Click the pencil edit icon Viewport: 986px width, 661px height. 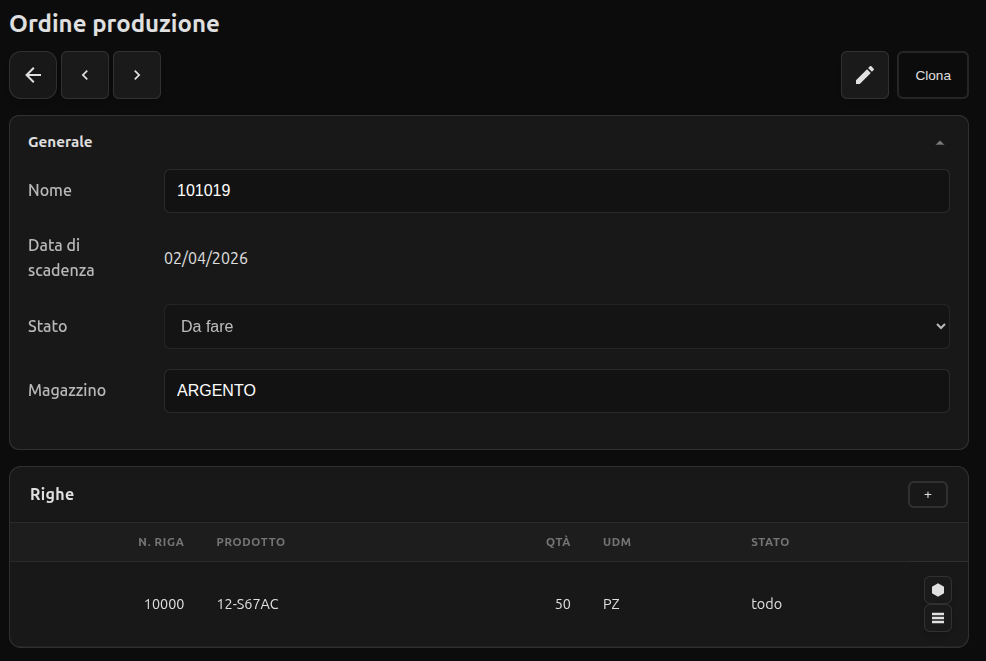coord(865,75)
